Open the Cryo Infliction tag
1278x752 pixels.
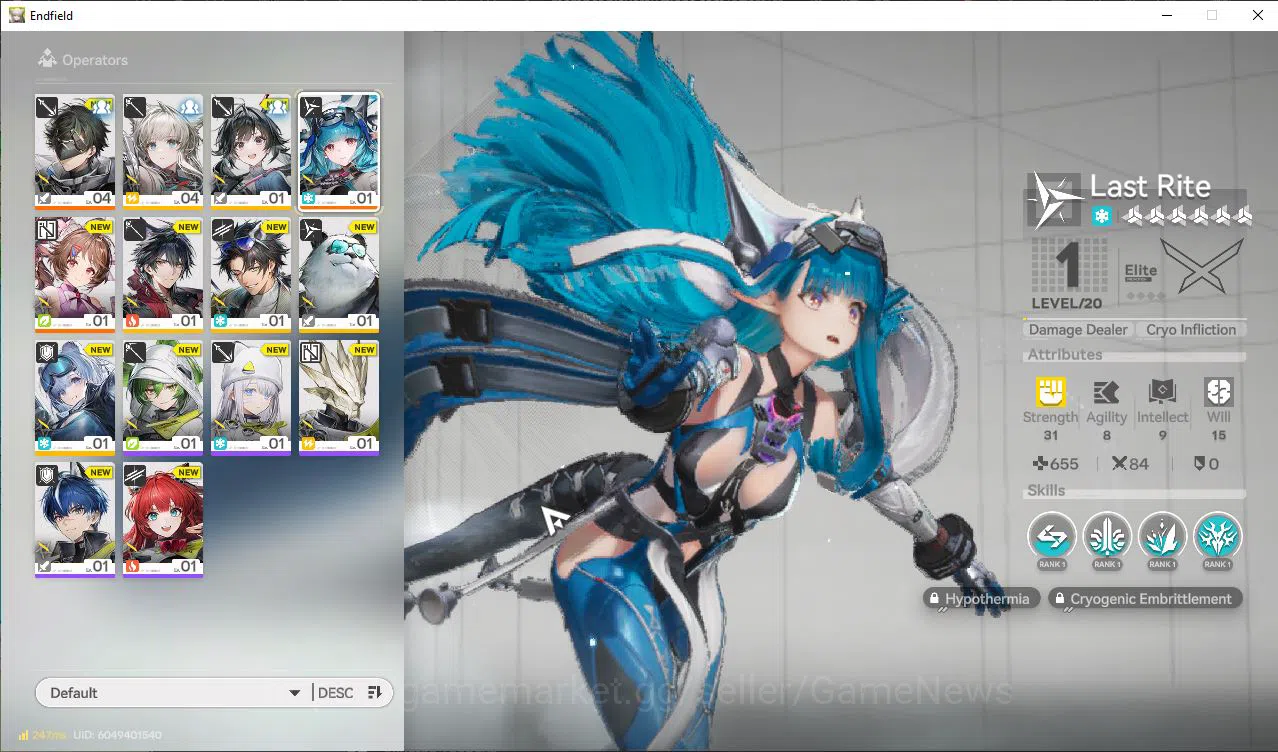click(1191, 329)
